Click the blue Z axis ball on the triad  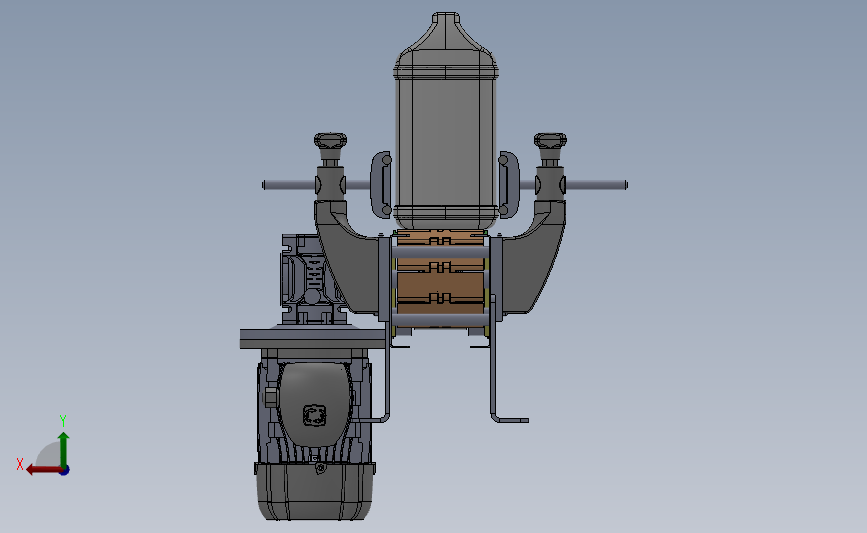tap(65, 471)
